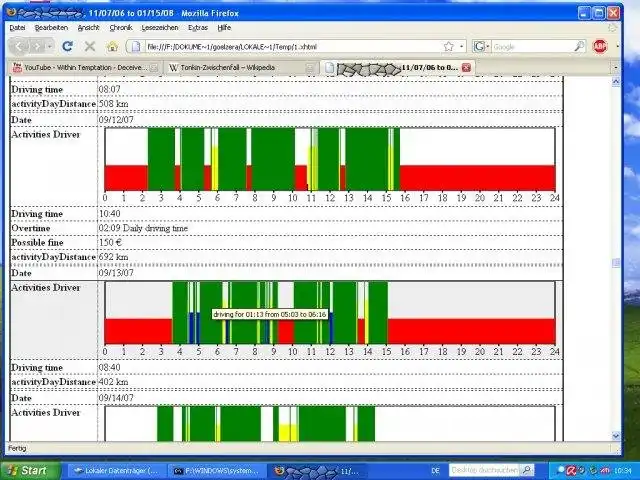Click the bookmark star in address bar
Screen dimensions: 640x480
pos(449,47)
